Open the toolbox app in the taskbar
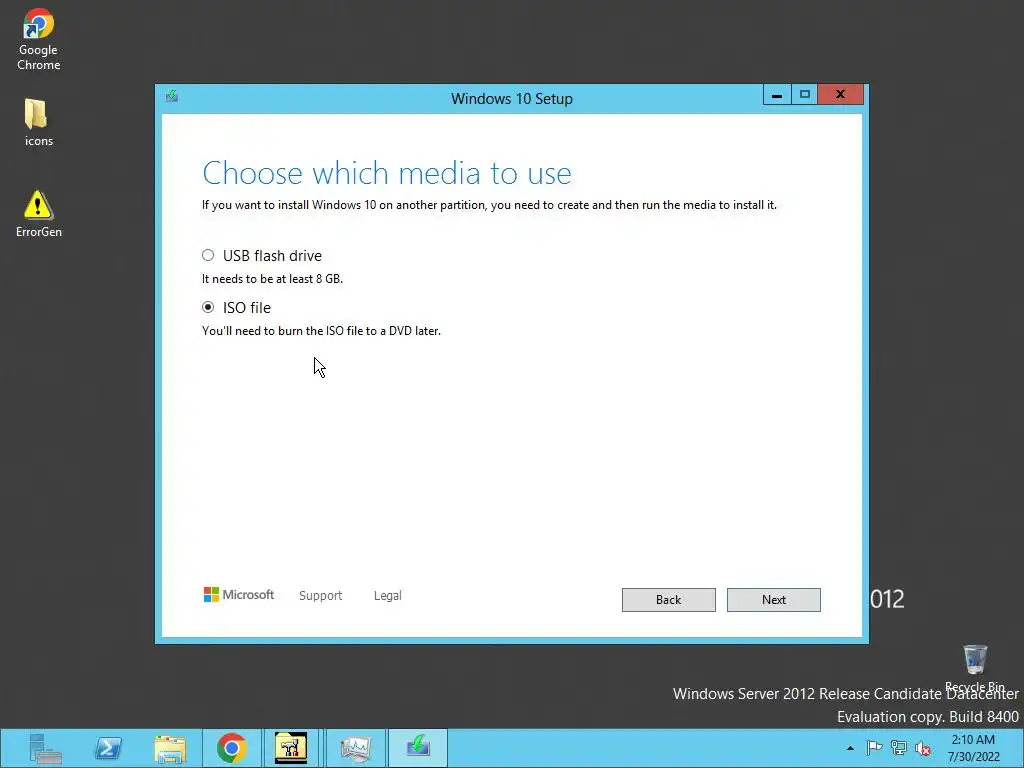The image size is (1024, 768). pos(291,748)
